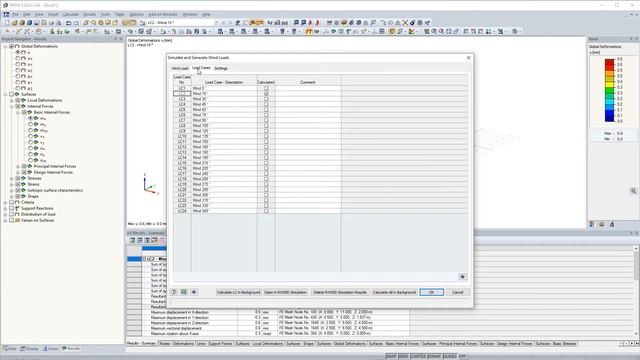Click Open in RWIND Simulation button
The image size is (640, 360).
click(285, 292)
